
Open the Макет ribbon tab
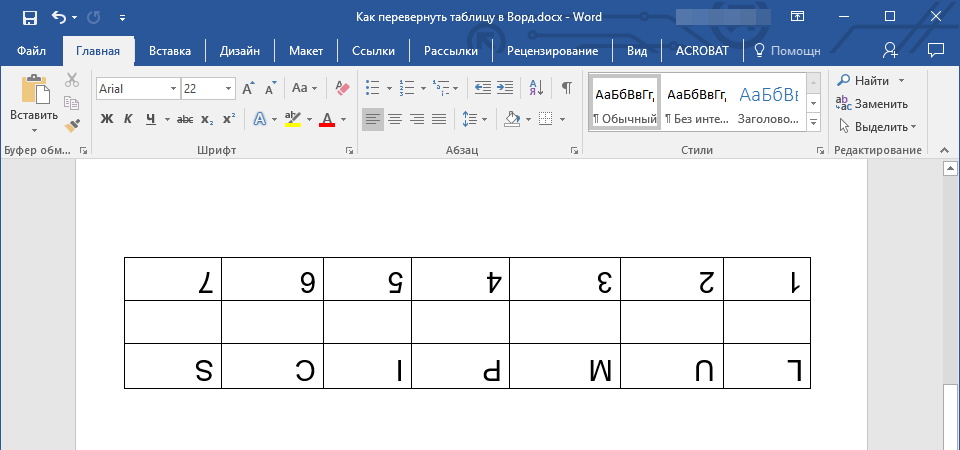(x=306, y=51)
